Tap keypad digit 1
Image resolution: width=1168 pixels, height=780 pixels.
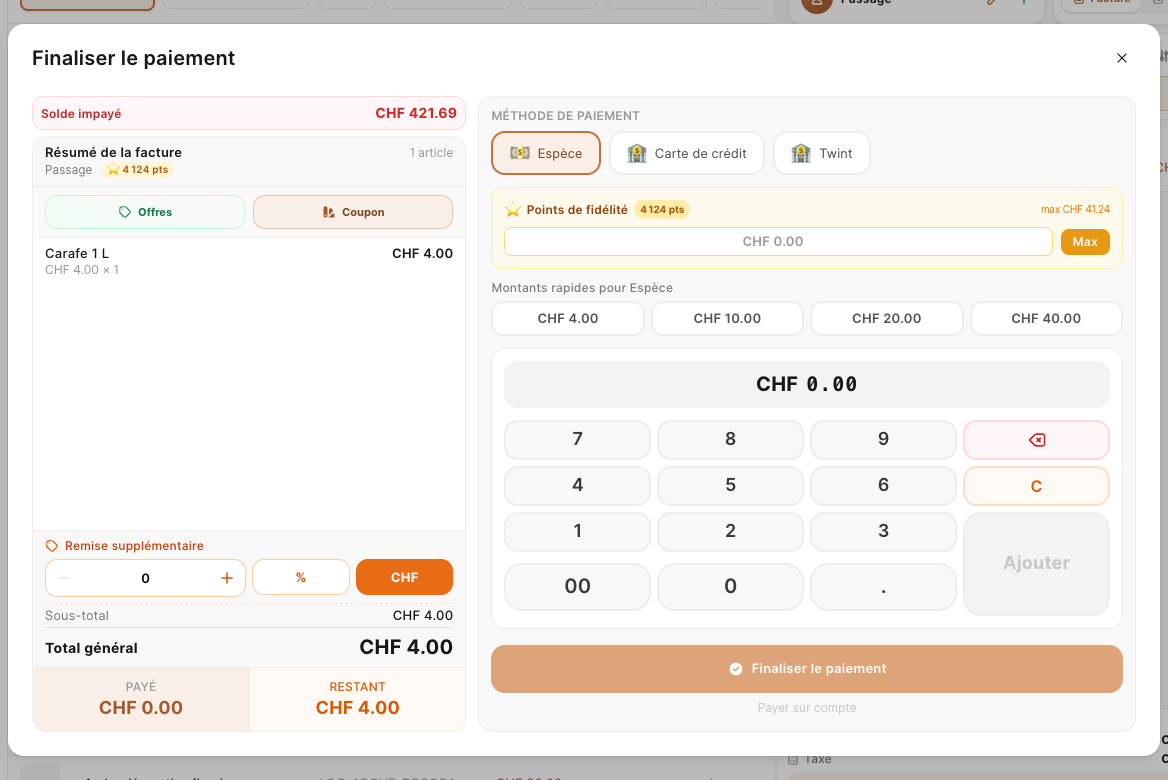click(577, 532)
